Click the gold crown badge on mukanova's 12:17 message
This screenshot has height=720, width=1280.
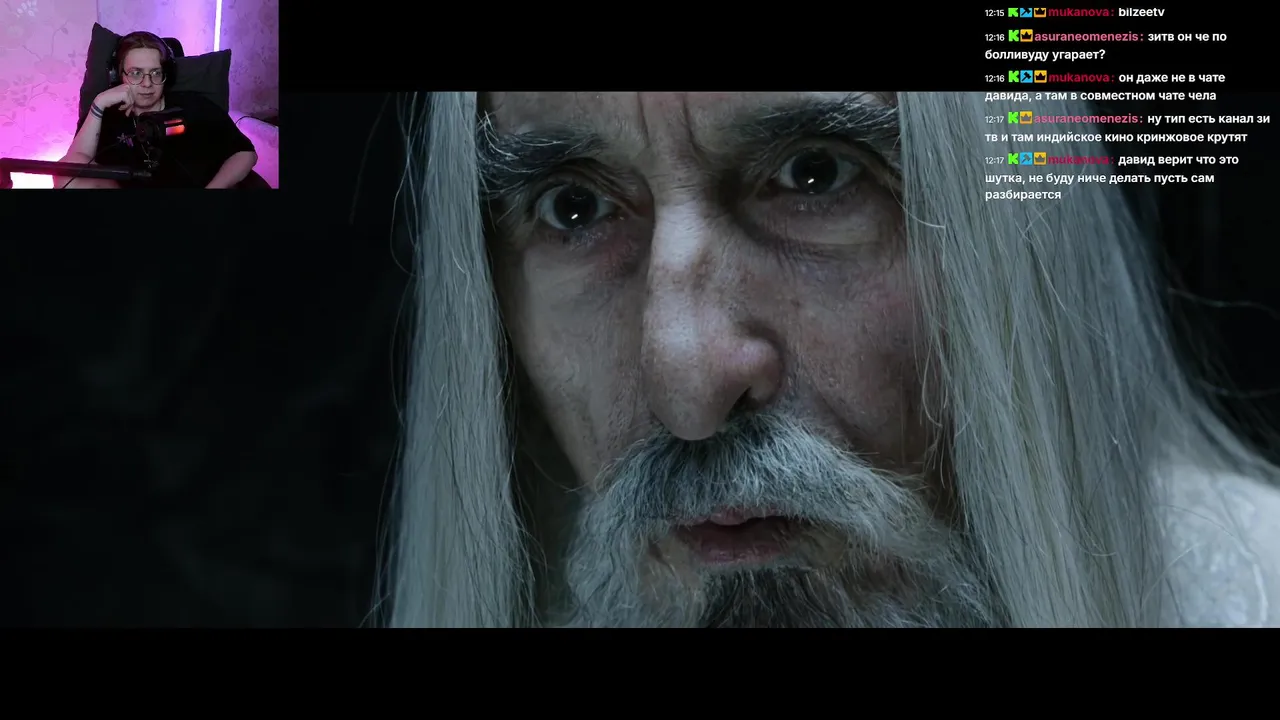[x=1040, y=159]
